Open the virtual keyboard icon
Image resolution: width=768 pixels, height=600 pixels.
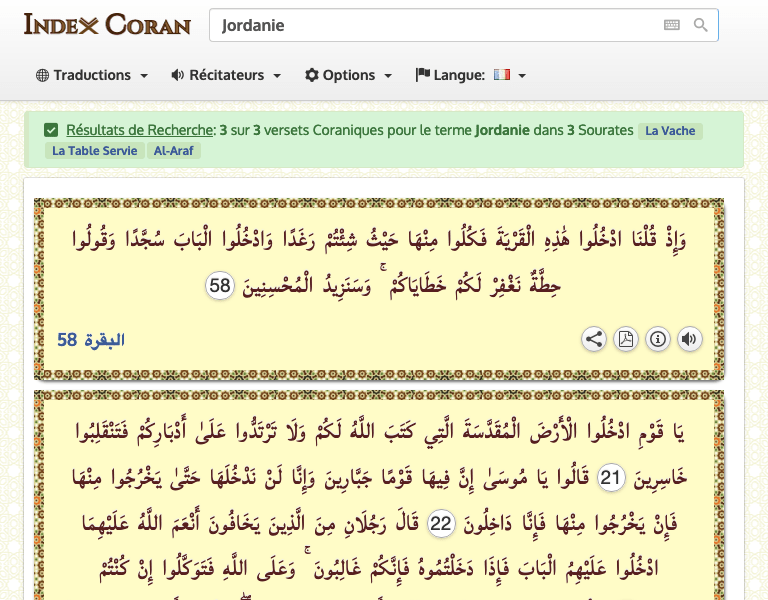[672, 26]
